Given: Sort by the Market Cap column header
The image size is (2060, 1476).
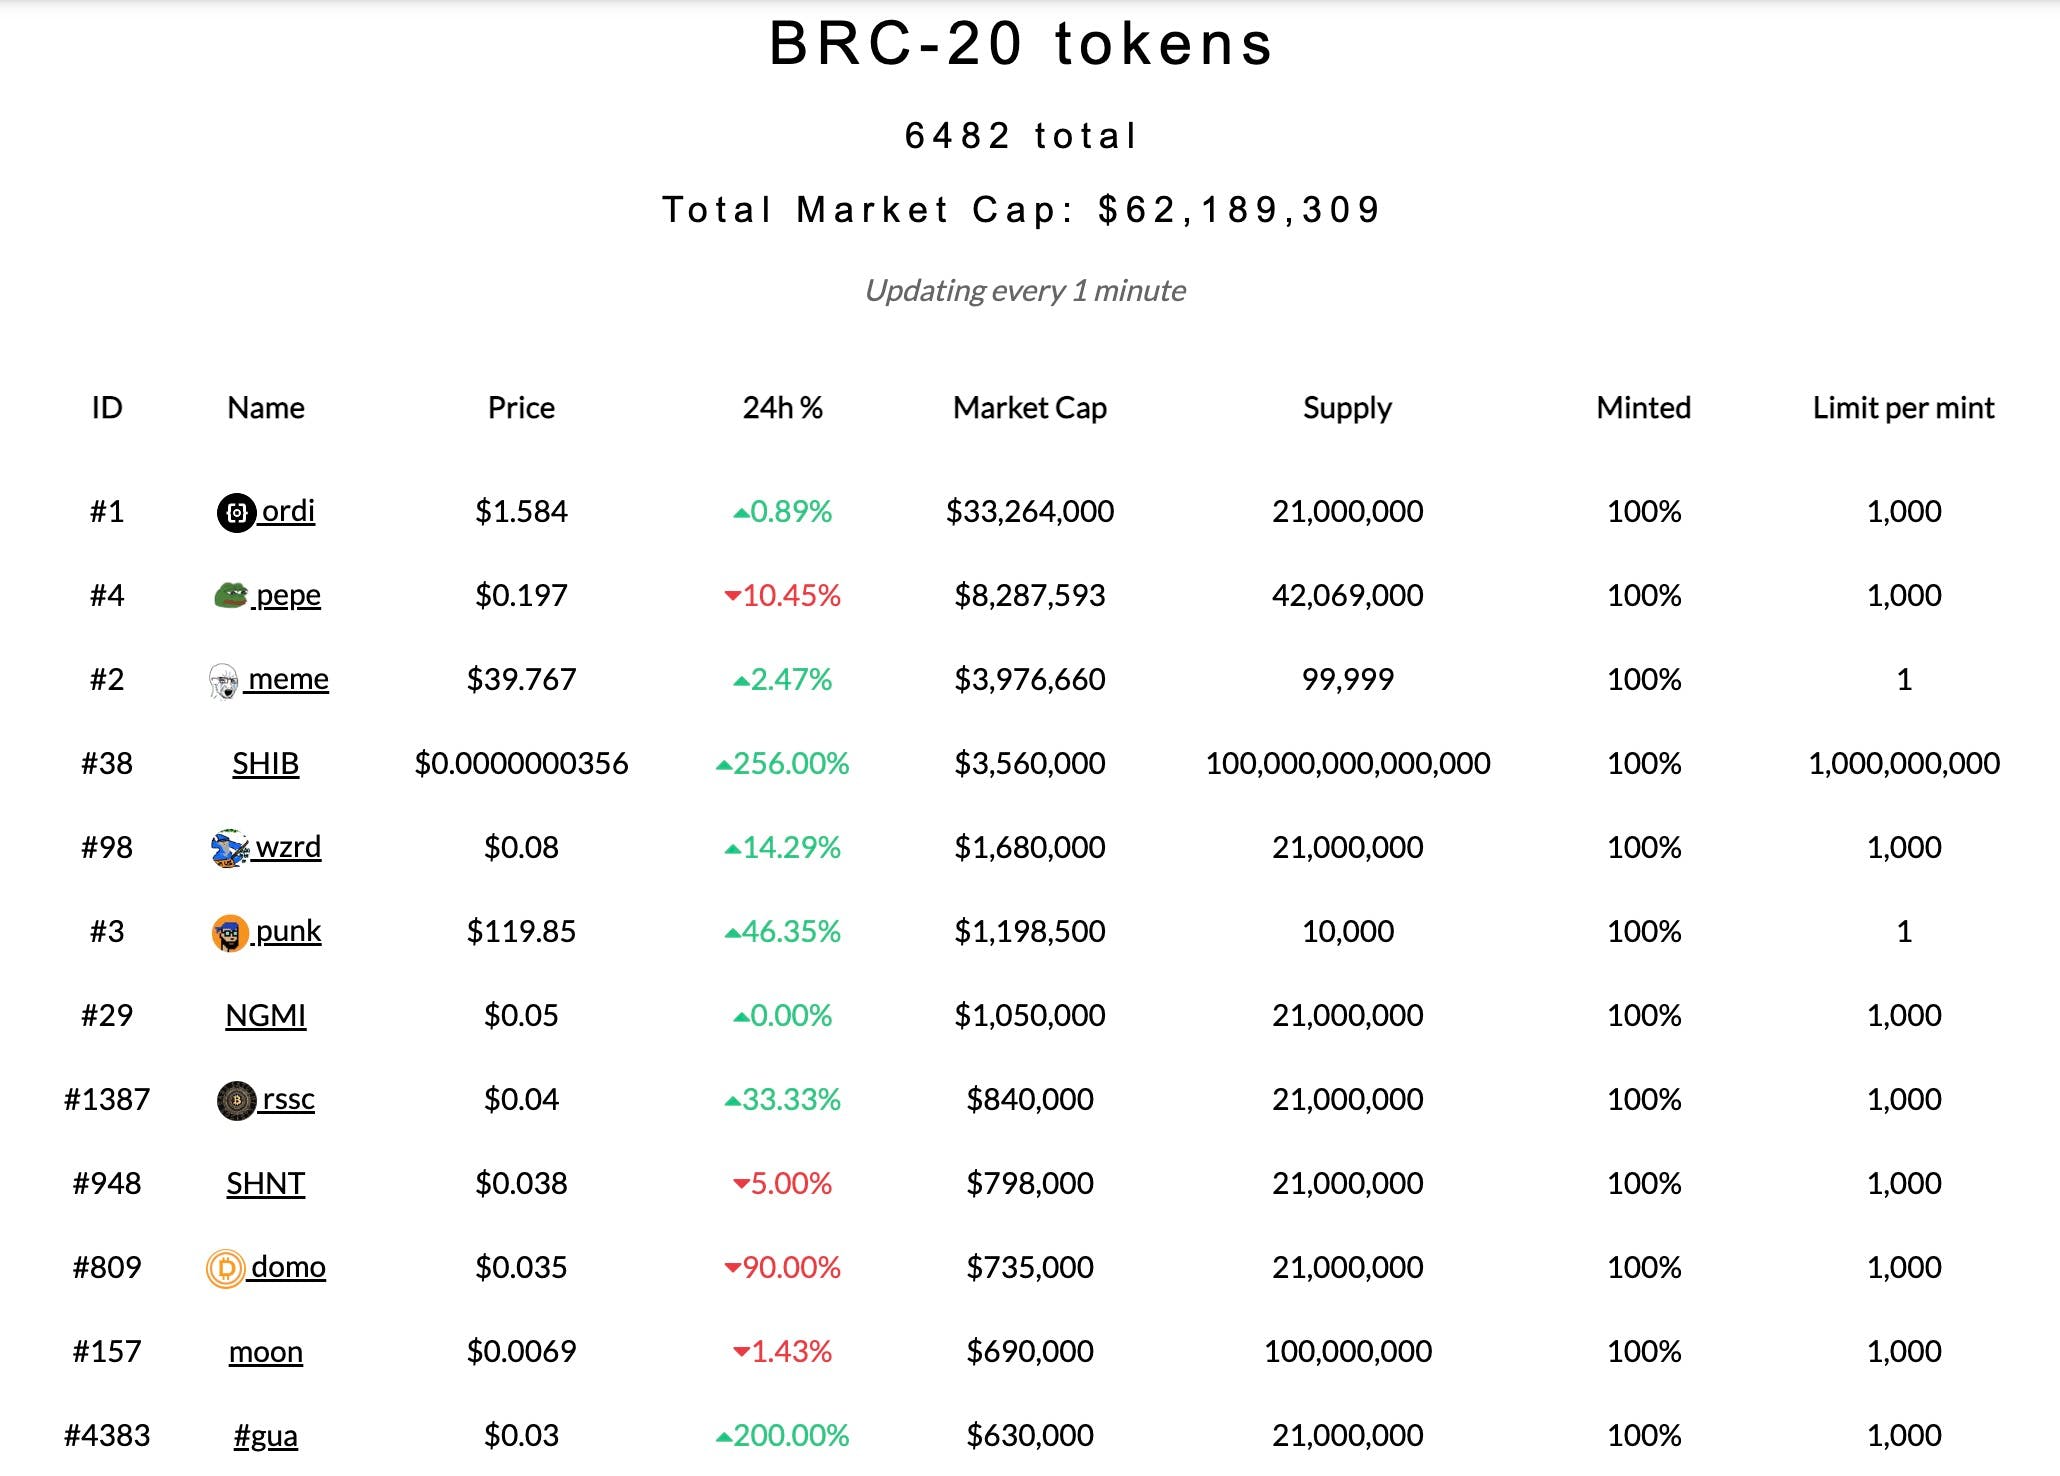Looking at the screenshot, I should (1029, 408).
